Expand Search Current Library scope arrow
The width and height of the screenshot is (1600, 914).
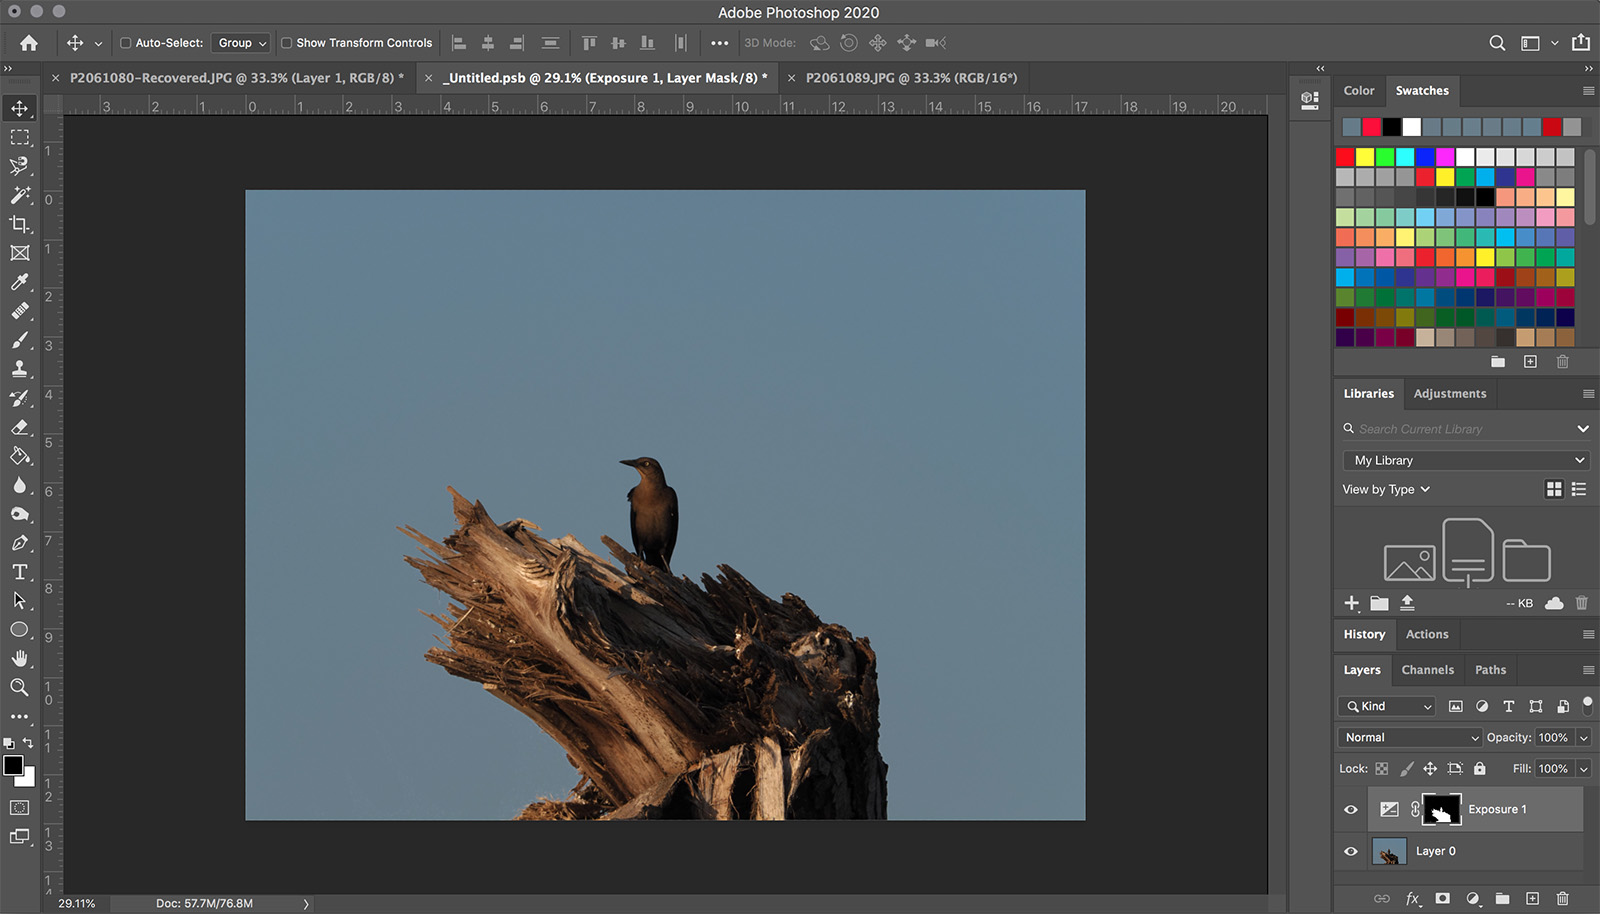point(1583,429)
